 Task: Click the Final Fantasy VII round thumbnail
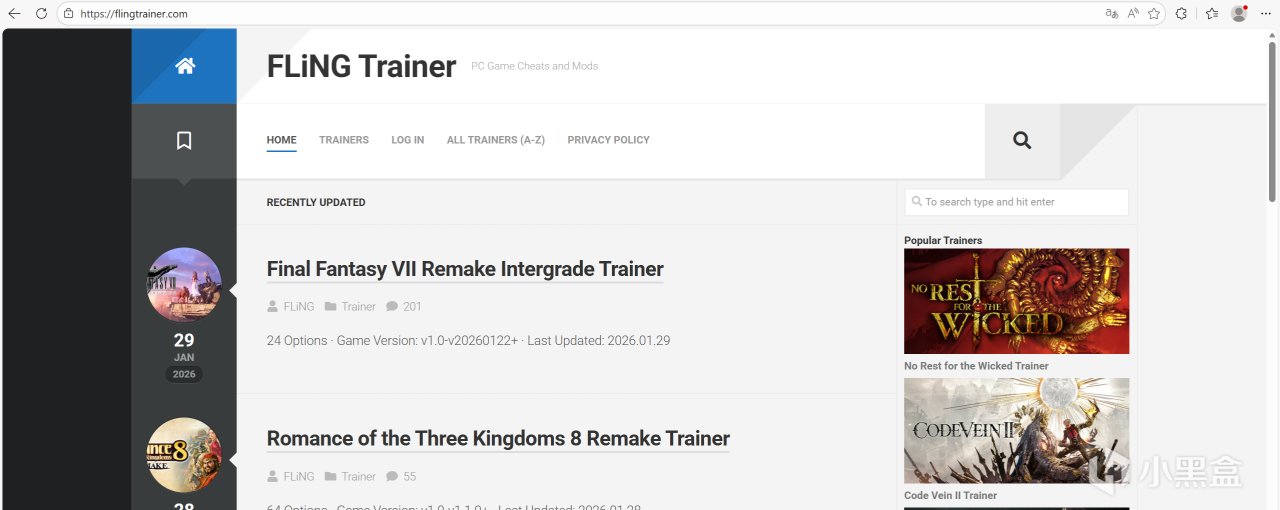pos(184,285)
